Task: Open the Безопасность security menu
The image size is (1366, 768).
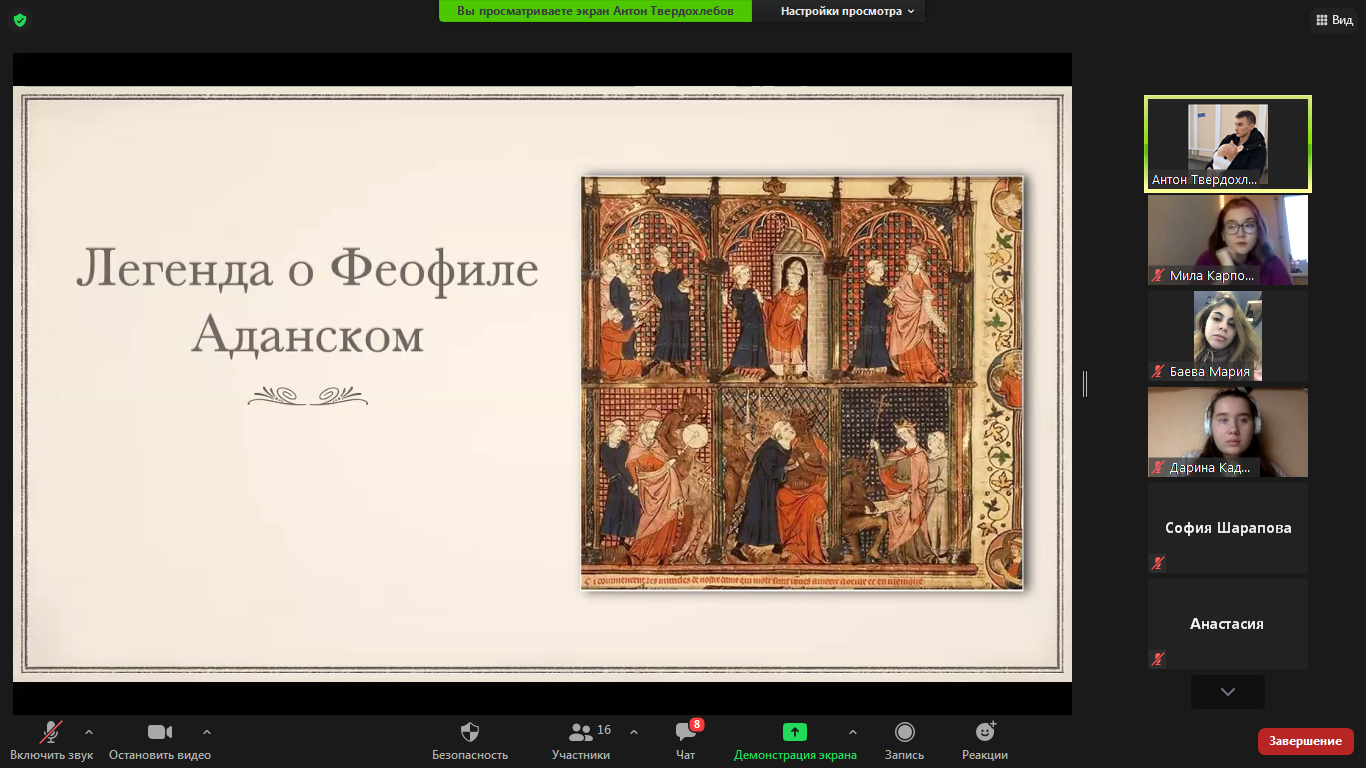Action: click(470, 742)
